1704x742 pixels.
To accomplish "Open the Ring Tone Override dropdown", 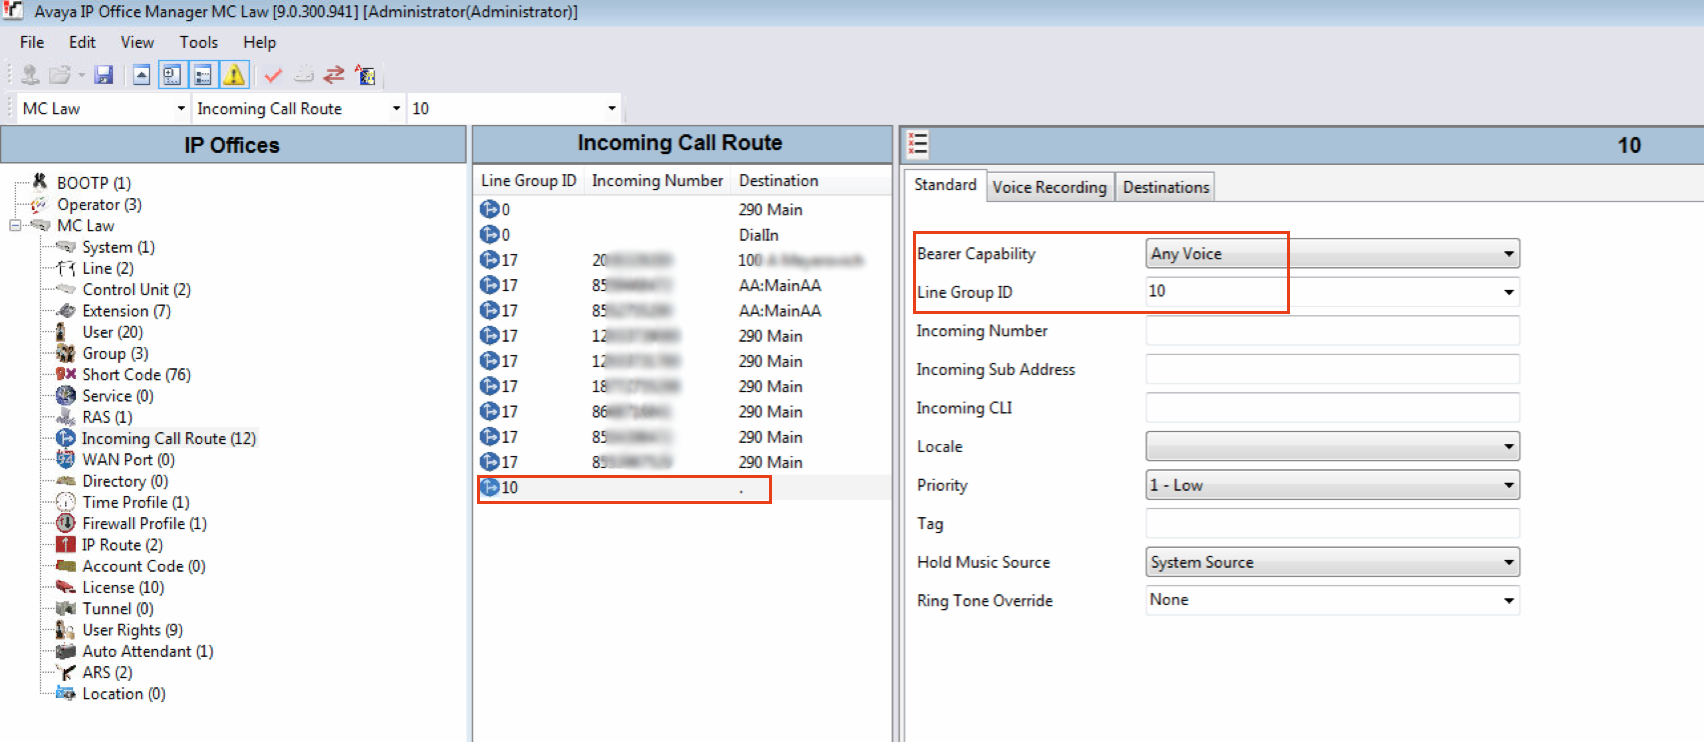I will click(1509, 601).
